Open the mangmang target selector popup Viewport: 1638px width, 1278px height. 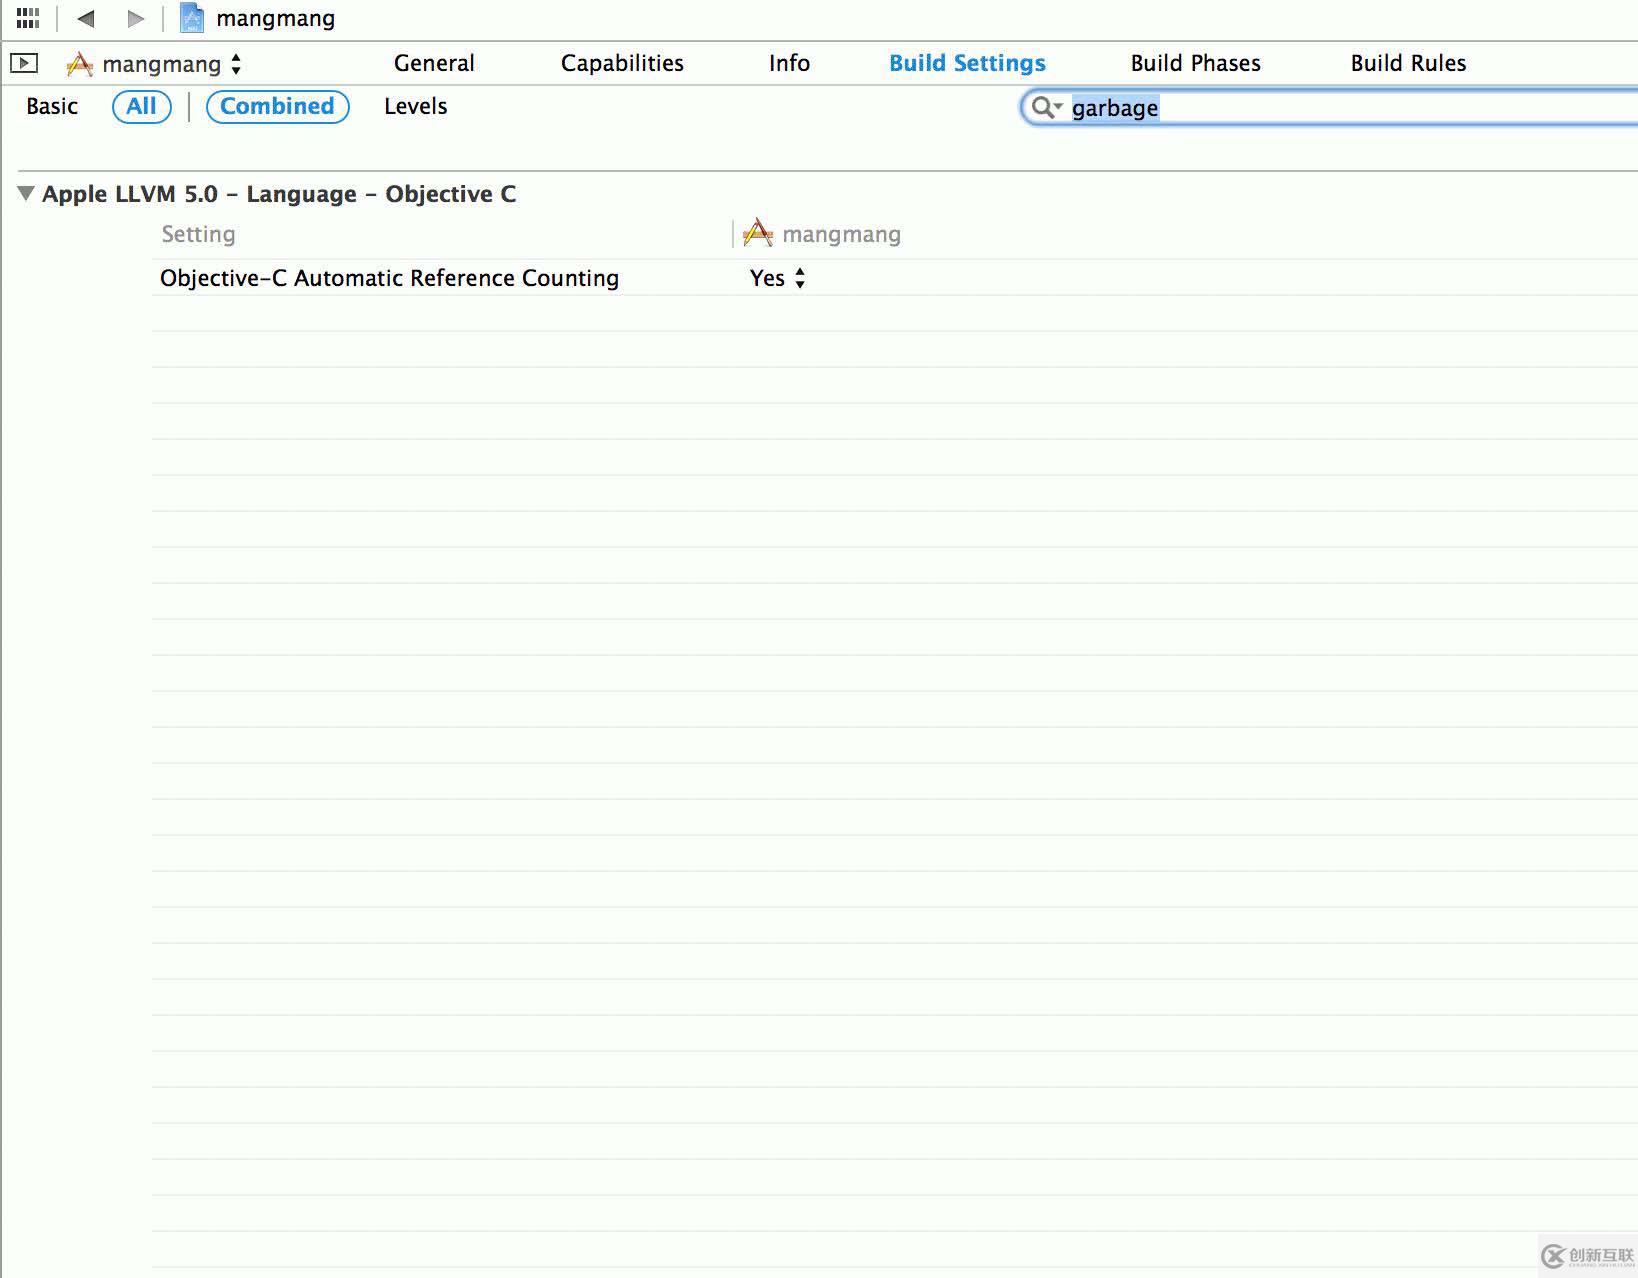(154, 64)
